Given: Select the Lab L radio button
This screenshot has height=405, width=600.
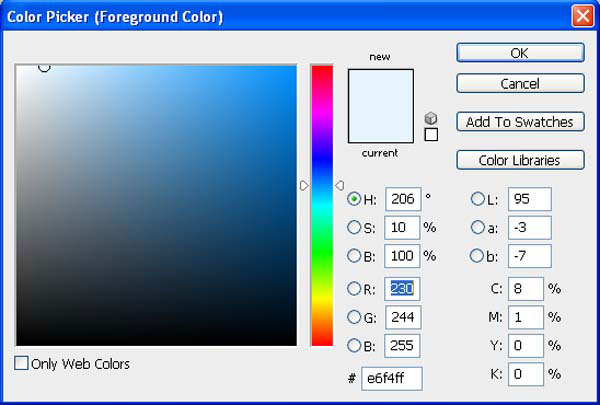Looking at the screenshot, I should [477, 199].
